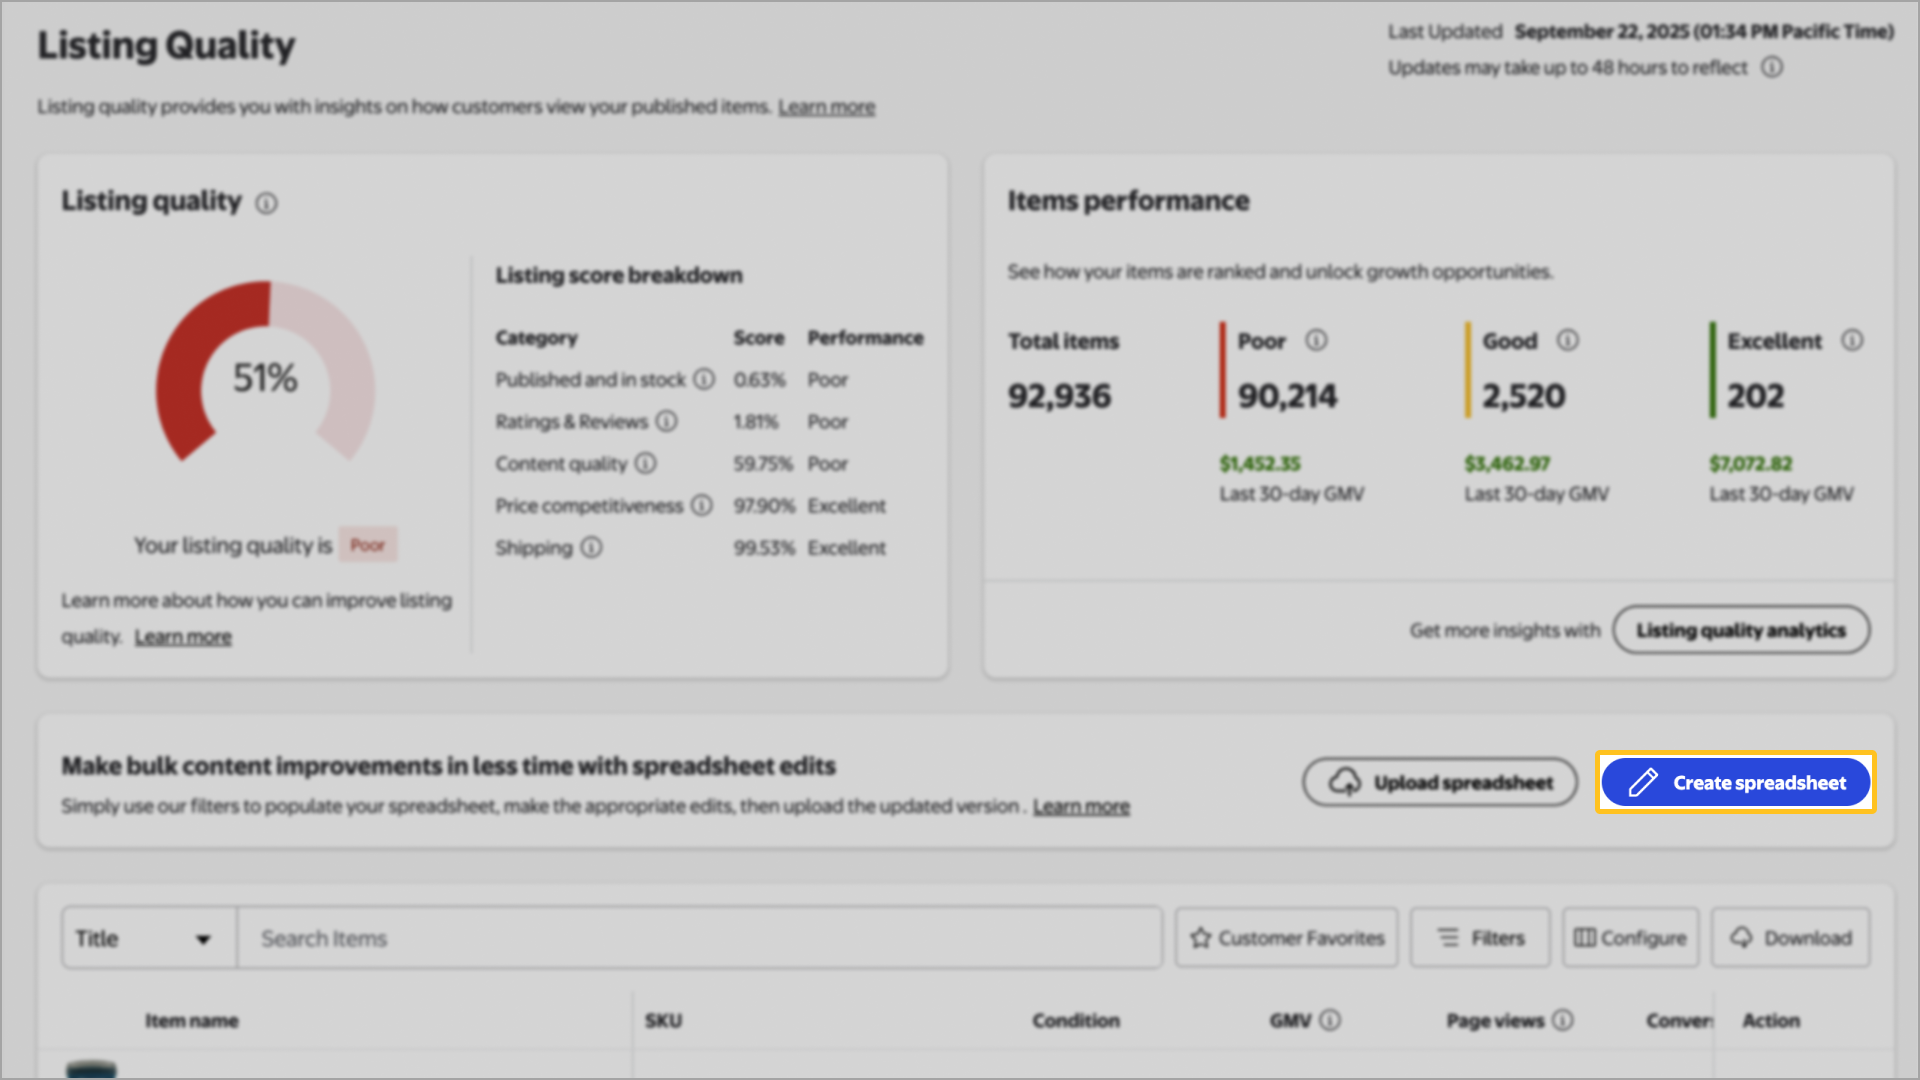Image resolution: width=1920 pixels, height=1080 pixels.
Task: Open the Excellent items info tooltip
Action: click(x=1853, y=341)
